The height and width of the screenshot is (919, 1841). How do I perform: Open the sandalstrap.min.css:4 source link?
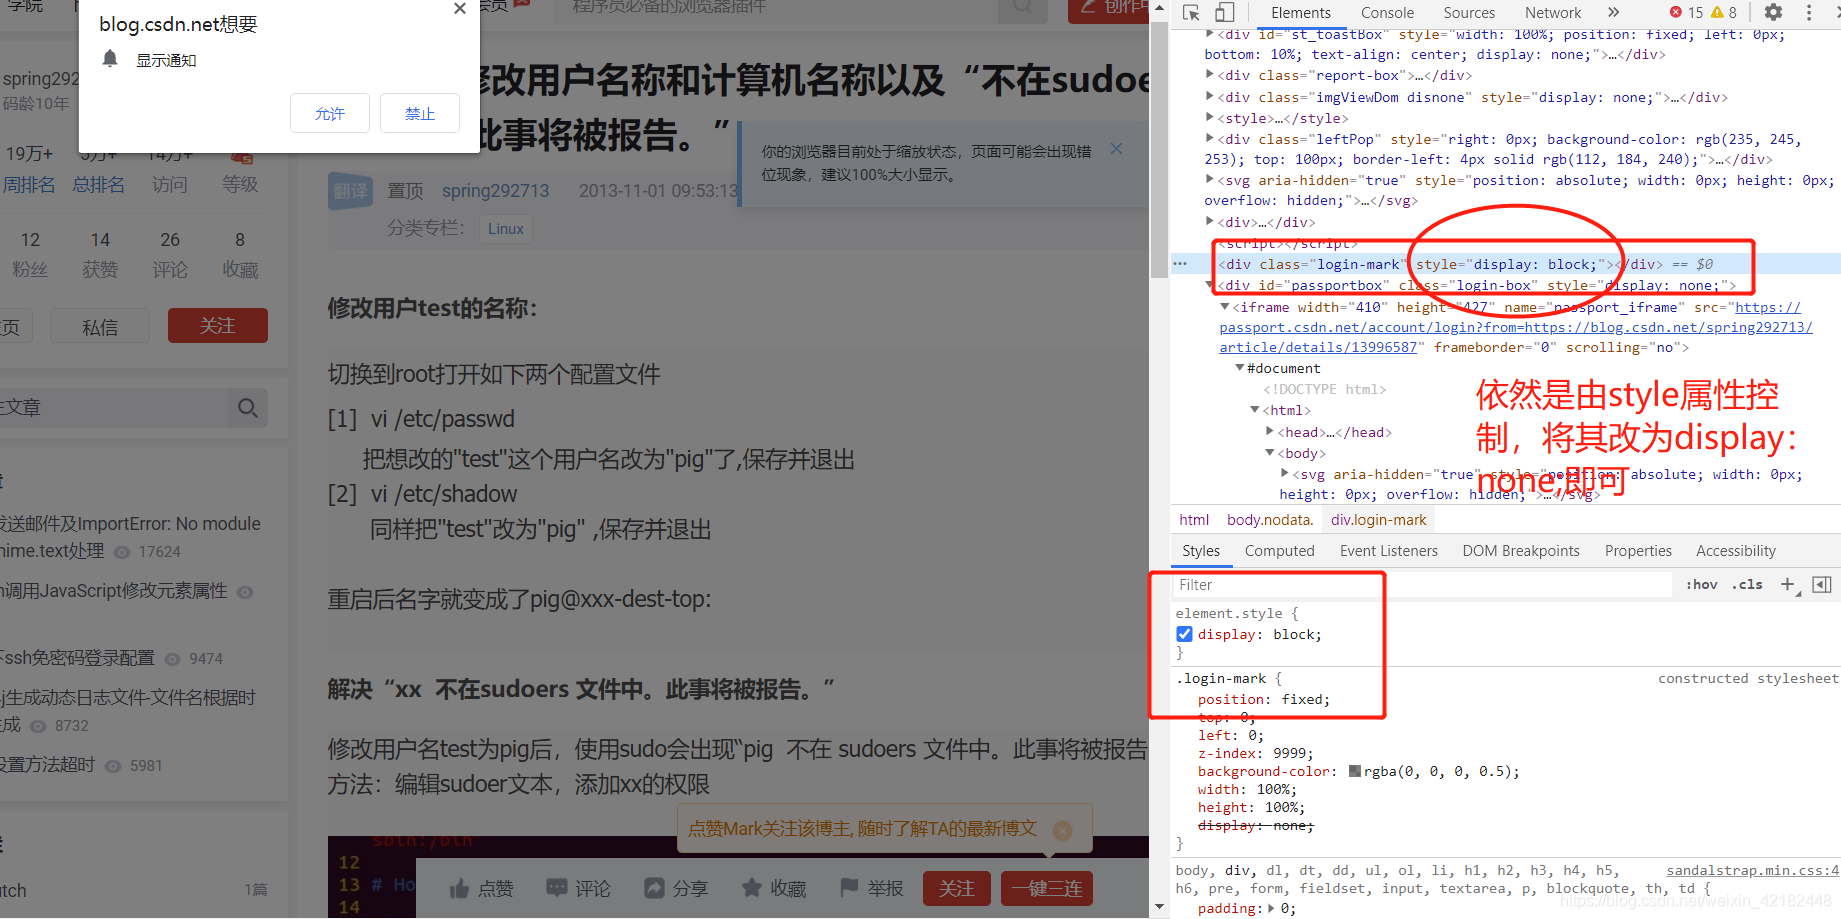pos(1752,871)
